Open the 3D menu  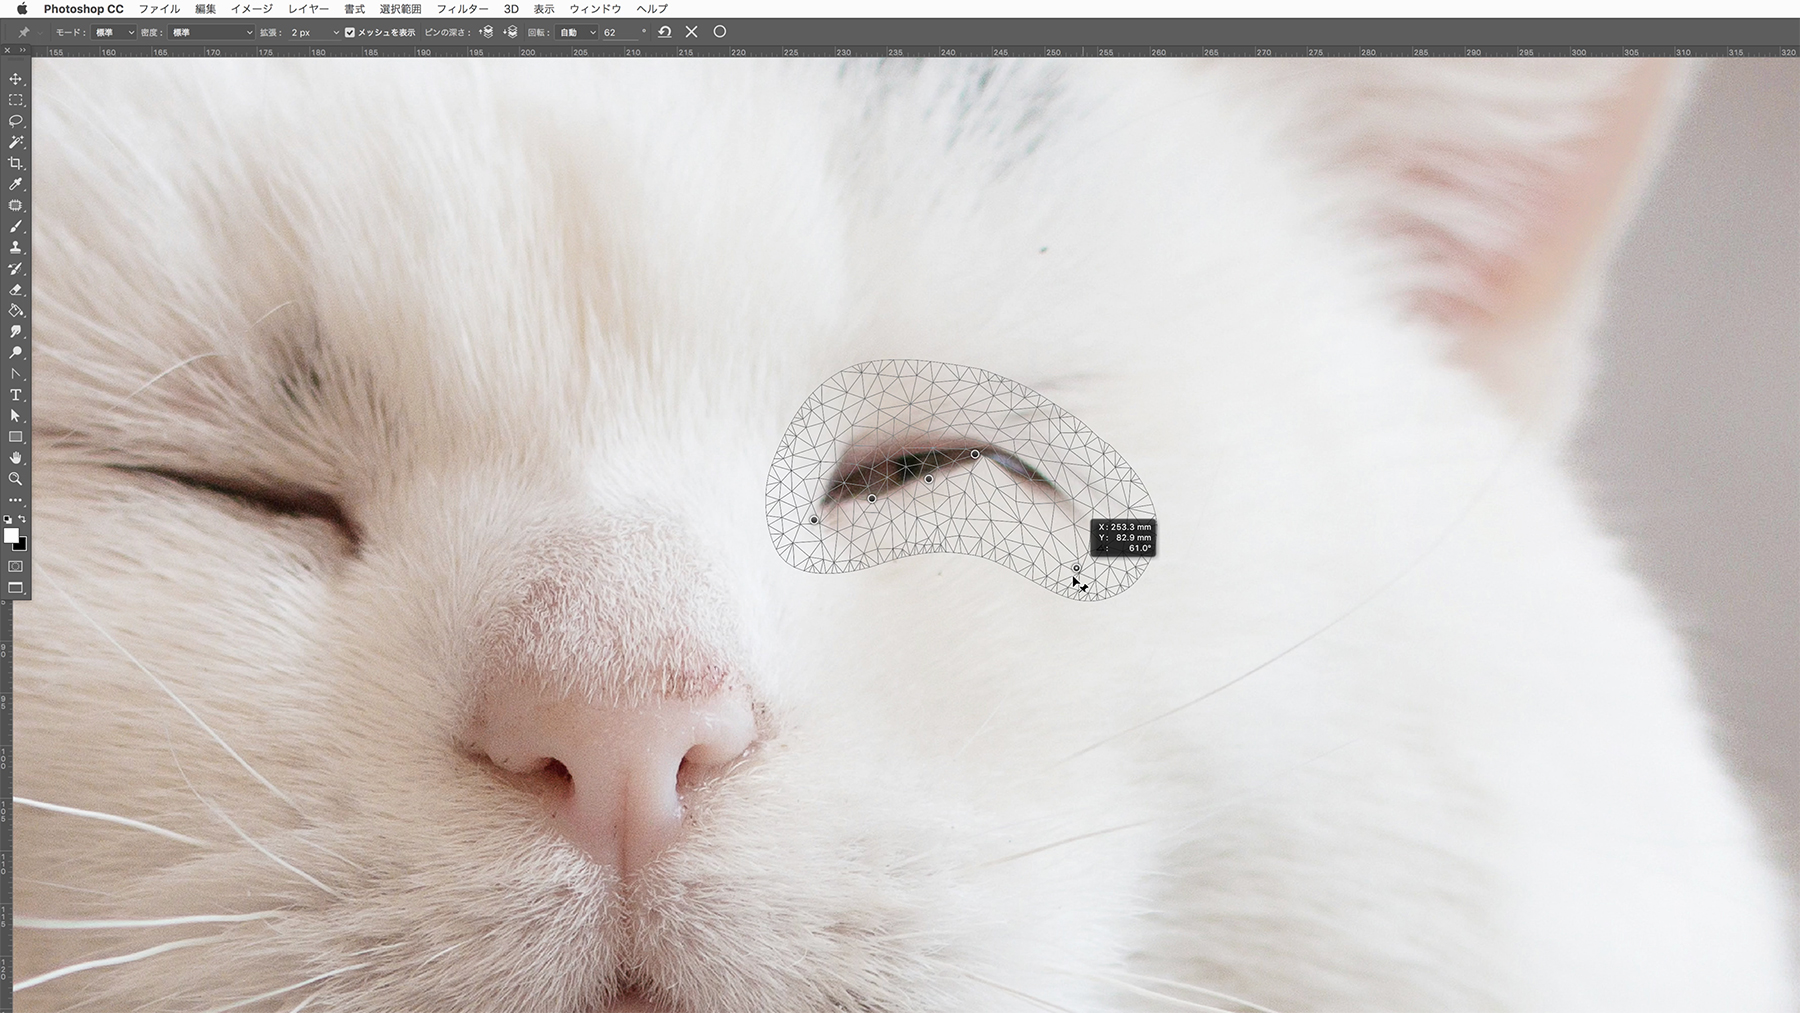[511, 9]
